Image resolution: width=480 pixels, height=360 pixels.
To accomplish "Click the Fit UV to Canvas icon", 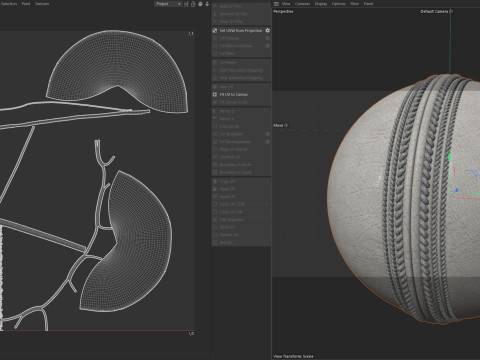I will pyautogui.click(x=215, y=94).
